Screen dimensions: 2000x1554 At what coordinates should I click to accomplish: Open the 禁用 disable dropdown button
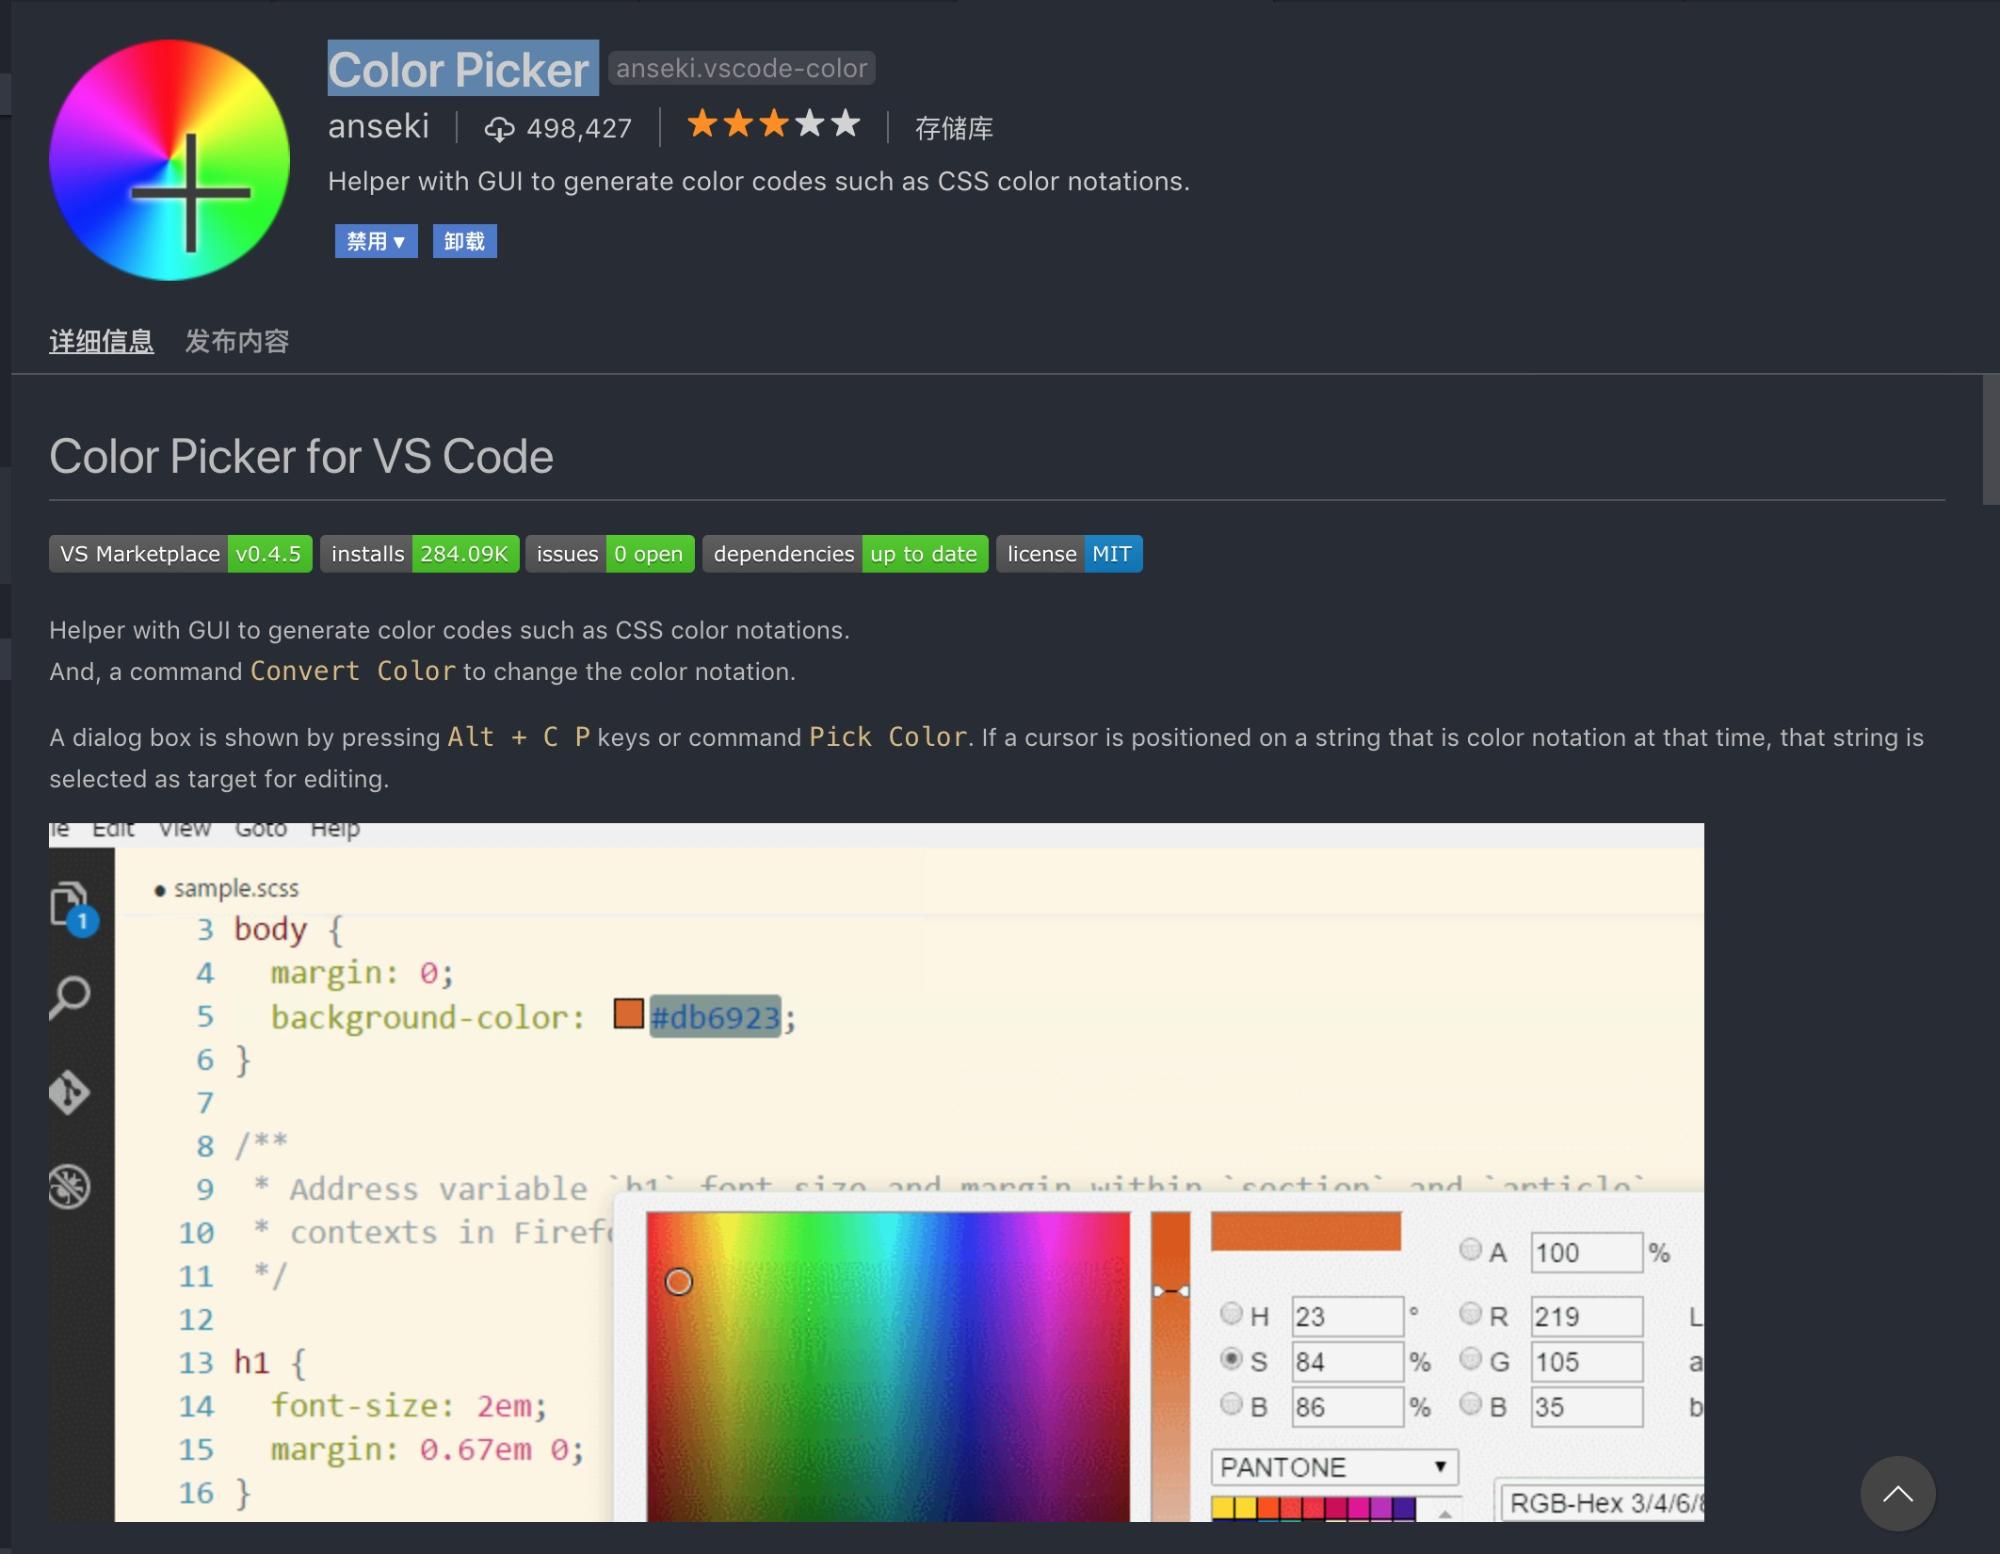point(376,241)
